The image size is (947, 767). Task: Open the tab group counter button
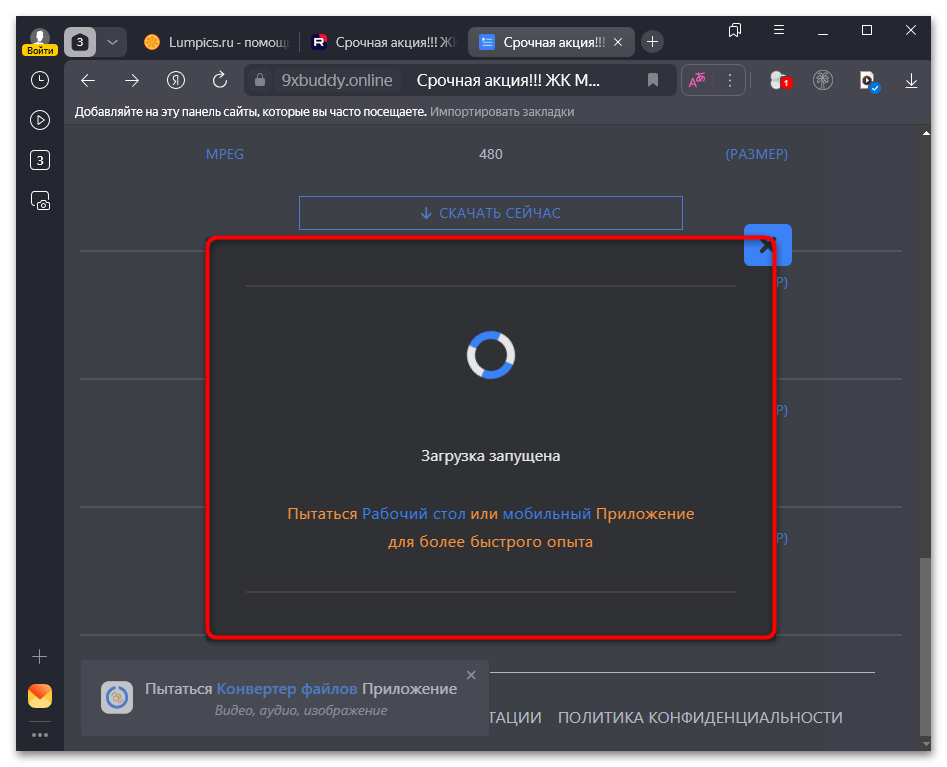(80, 42)
